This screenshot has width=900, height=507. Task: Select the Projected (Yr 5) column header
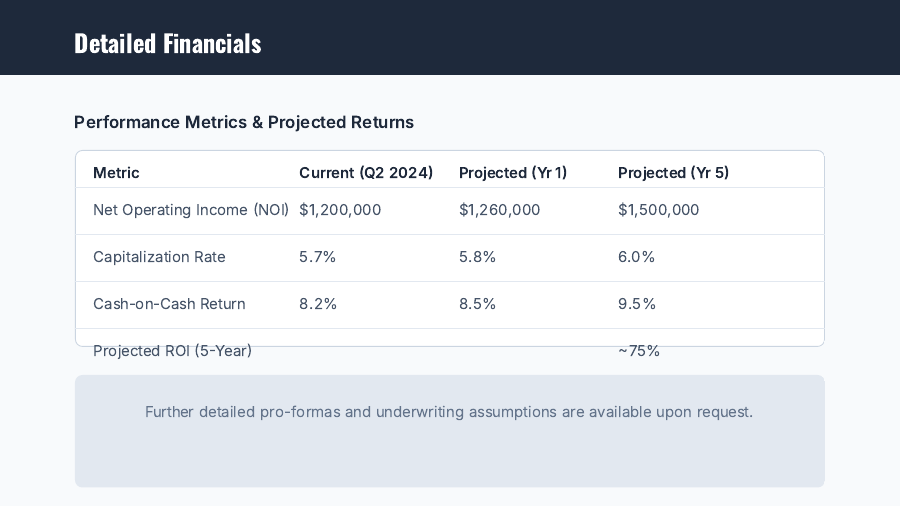click(673, 173)
